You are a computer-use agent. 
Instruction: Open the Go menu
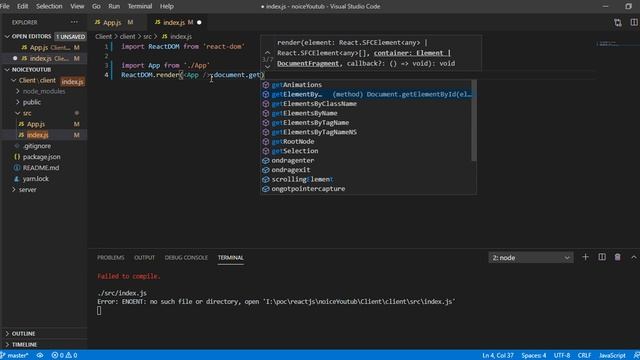click(x=96, y=6)
